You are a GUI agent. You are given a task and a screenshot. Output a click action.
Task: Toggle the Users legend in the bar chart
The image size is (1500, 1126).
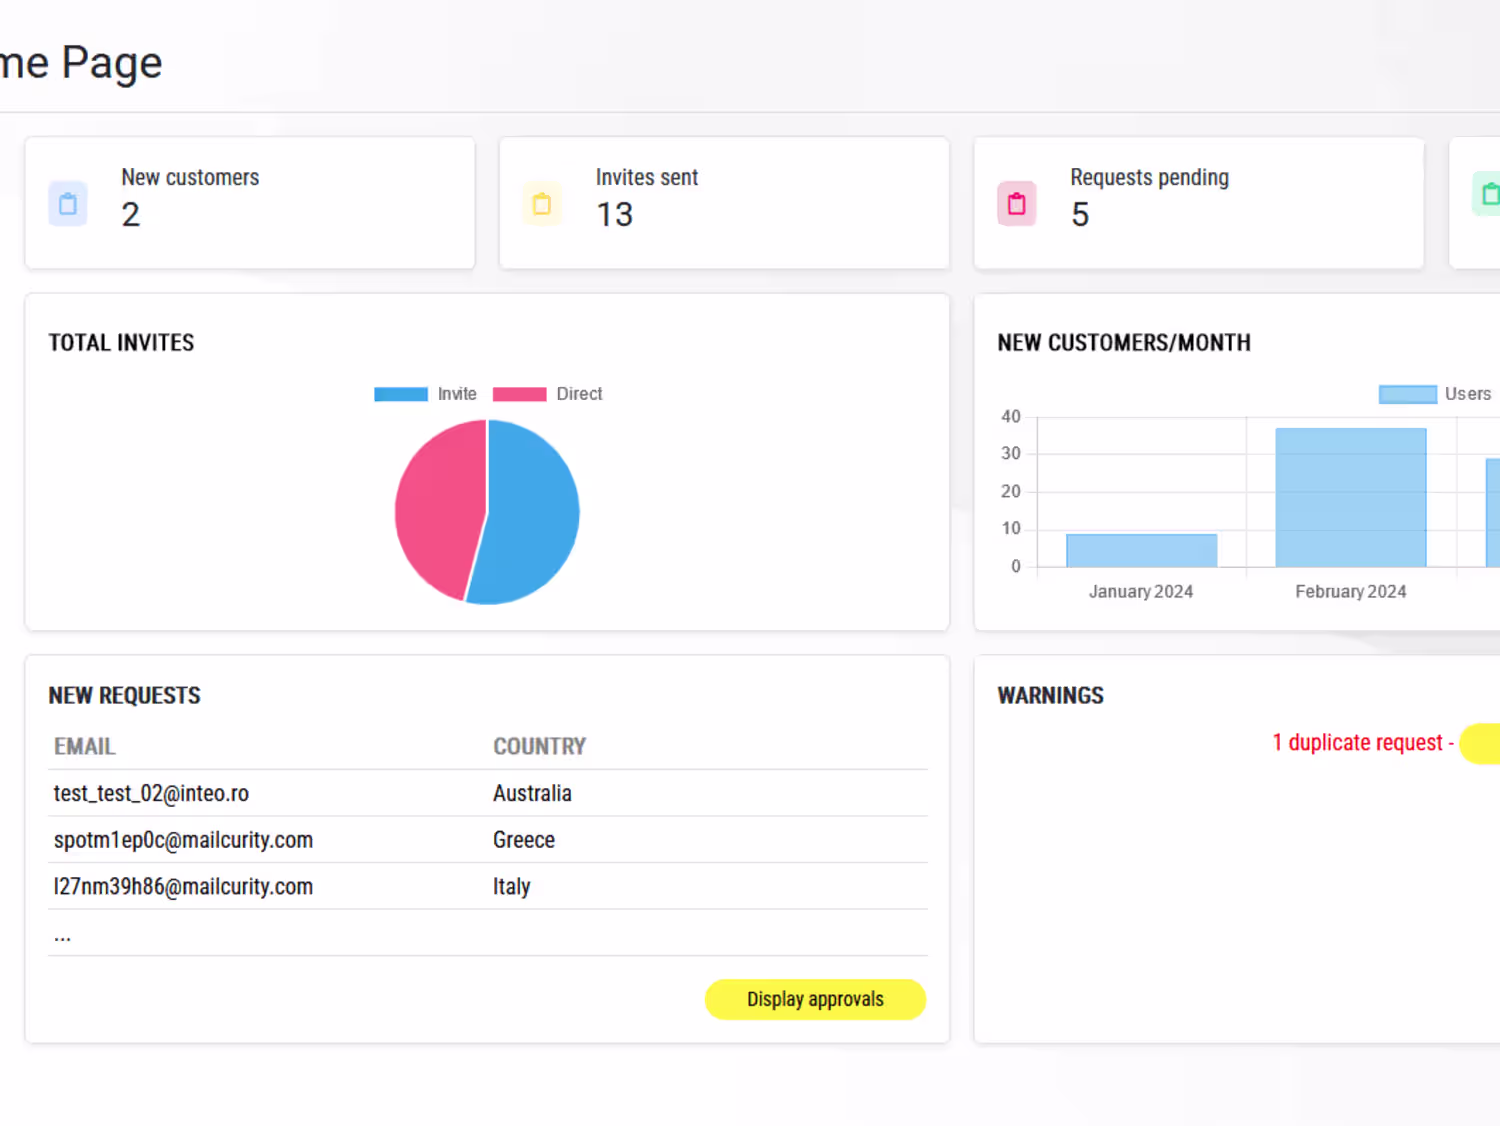[1435, 394]
